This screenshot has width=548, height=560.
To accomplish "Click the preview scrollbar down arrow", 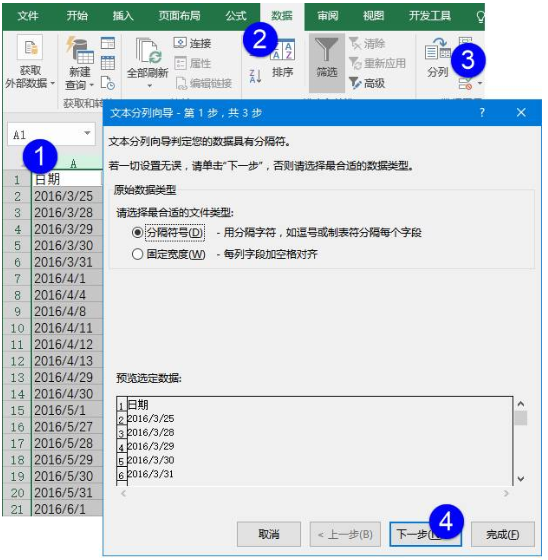I will coord(521,479).
